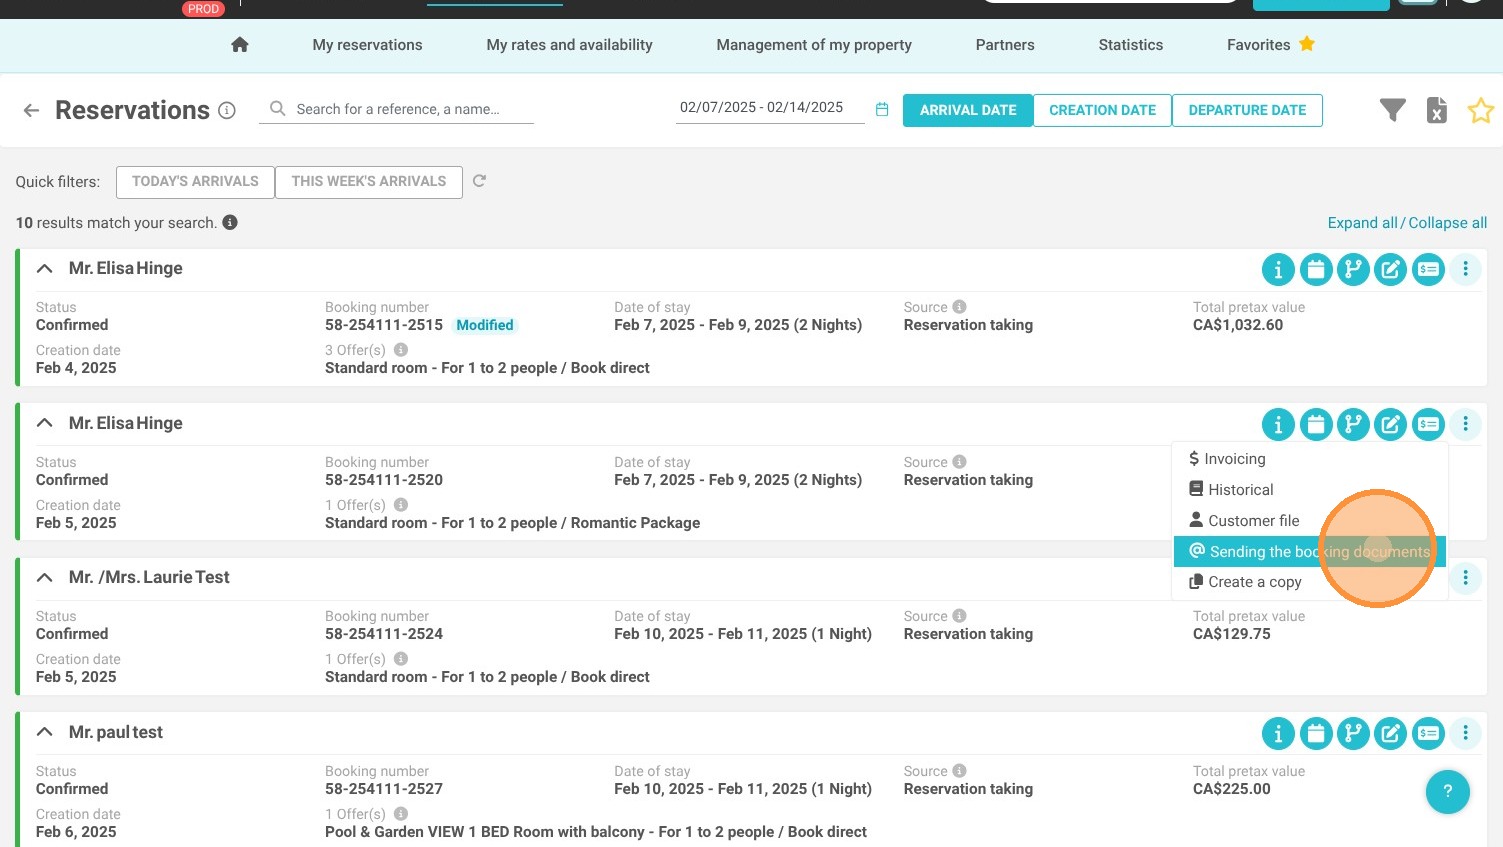Image resolution: width=1503 pixels, height=847 pixels.
Task: Open calendar icon for booking 58-254111-2515
Action: pos(1316,269)
